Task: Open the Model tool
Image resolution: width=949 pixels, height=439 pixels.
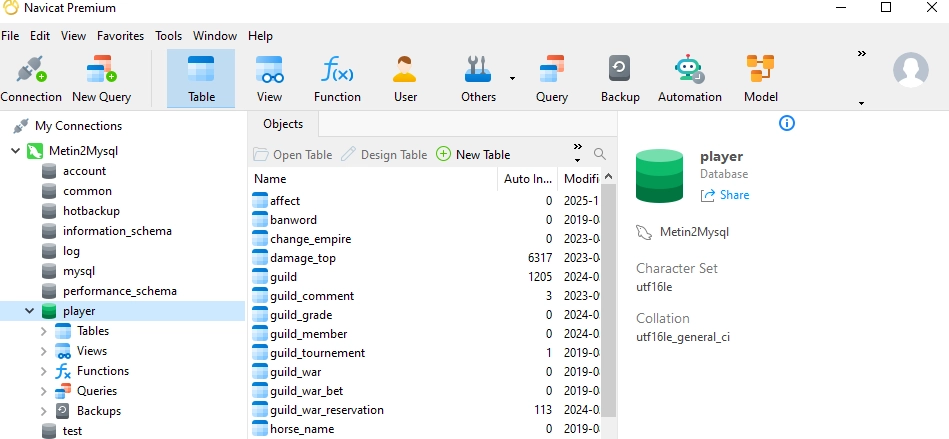Action: tap(760, 79)
